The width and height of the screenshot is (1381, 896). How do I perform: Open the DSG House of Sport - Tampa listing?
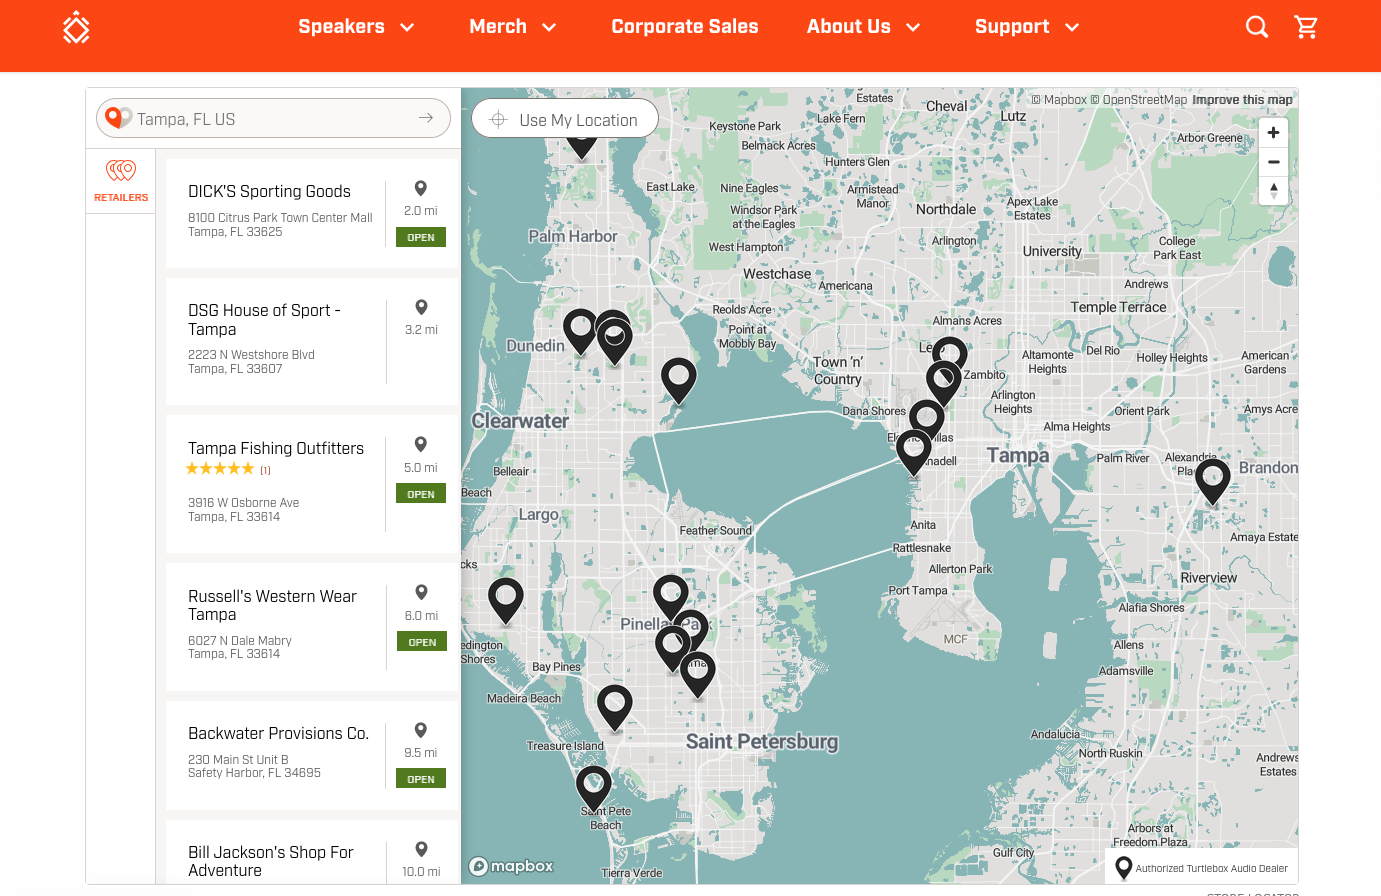tap(264, 320)
